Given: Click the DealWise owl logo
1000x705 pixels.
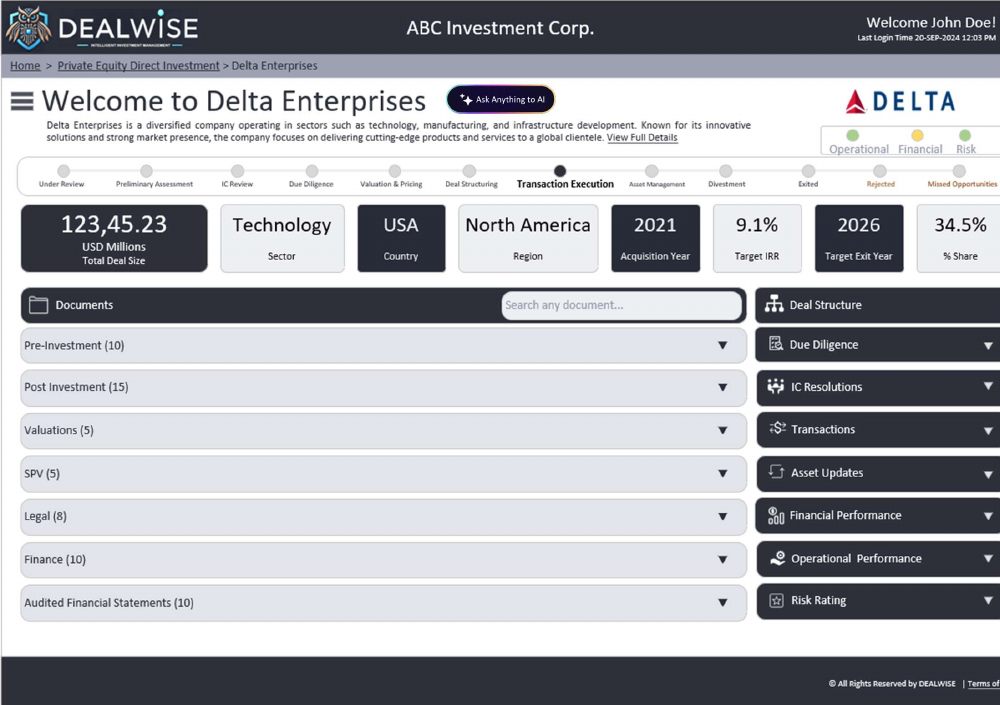Looking at the screenshot, I should (x=28, y=28).
